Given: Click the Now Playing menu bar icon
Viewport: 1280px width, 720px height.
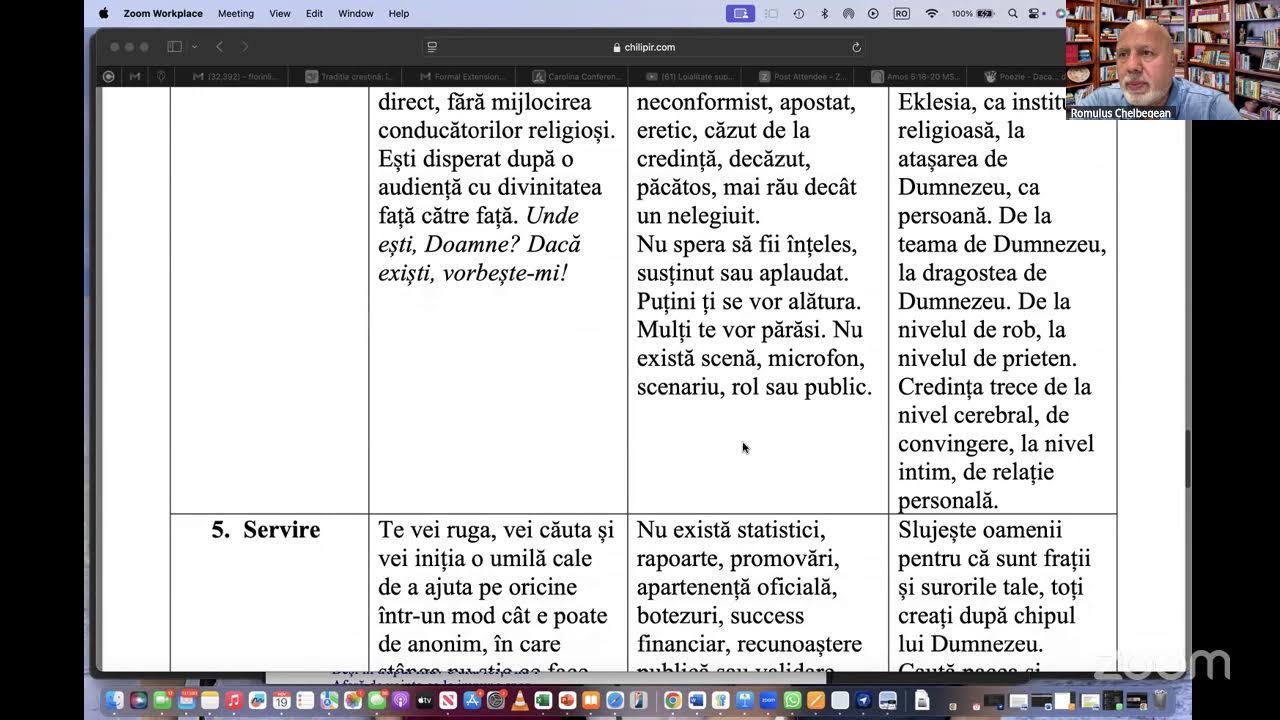Looking at the screenshot, I should (873, 13).
